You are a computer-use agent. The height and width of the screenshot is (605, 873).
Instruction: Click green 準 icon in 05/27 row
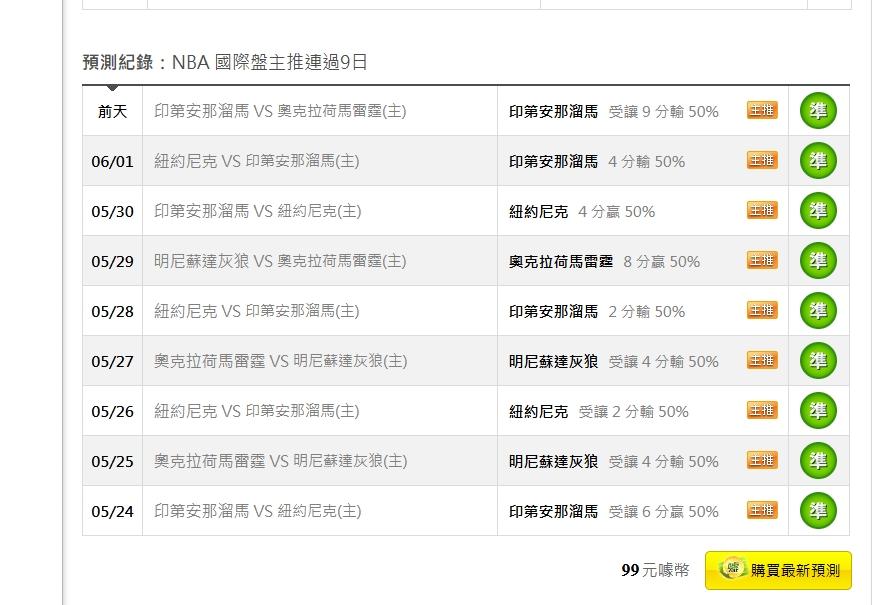pyautogui.click(x=818, y=361)
